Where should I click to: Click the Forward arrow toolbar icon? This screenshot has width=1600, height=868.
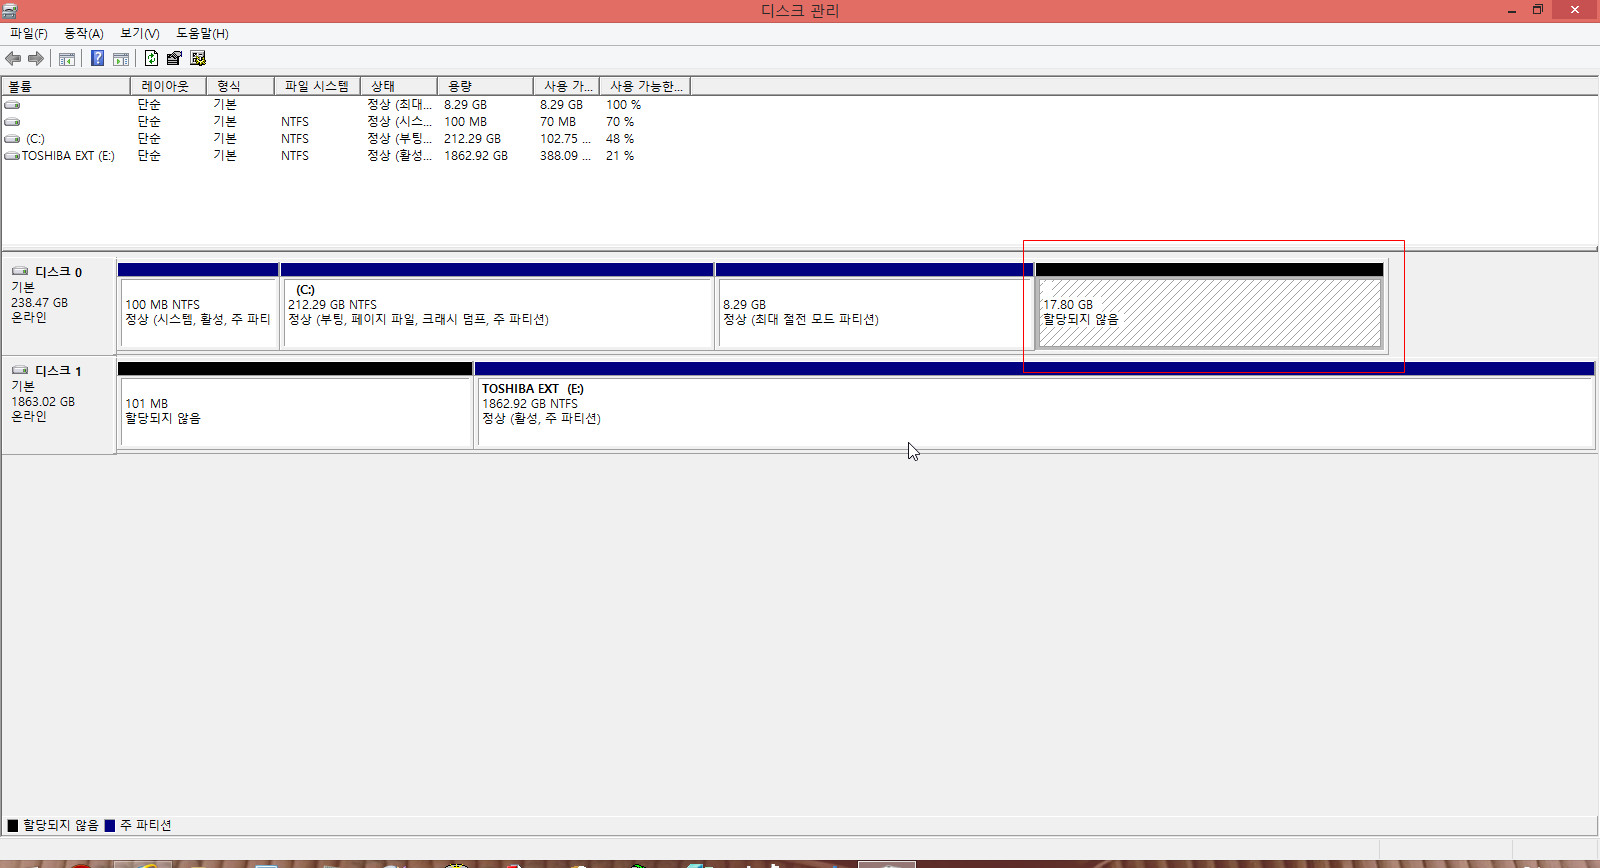pyautogui.click(x=36, y=59)
